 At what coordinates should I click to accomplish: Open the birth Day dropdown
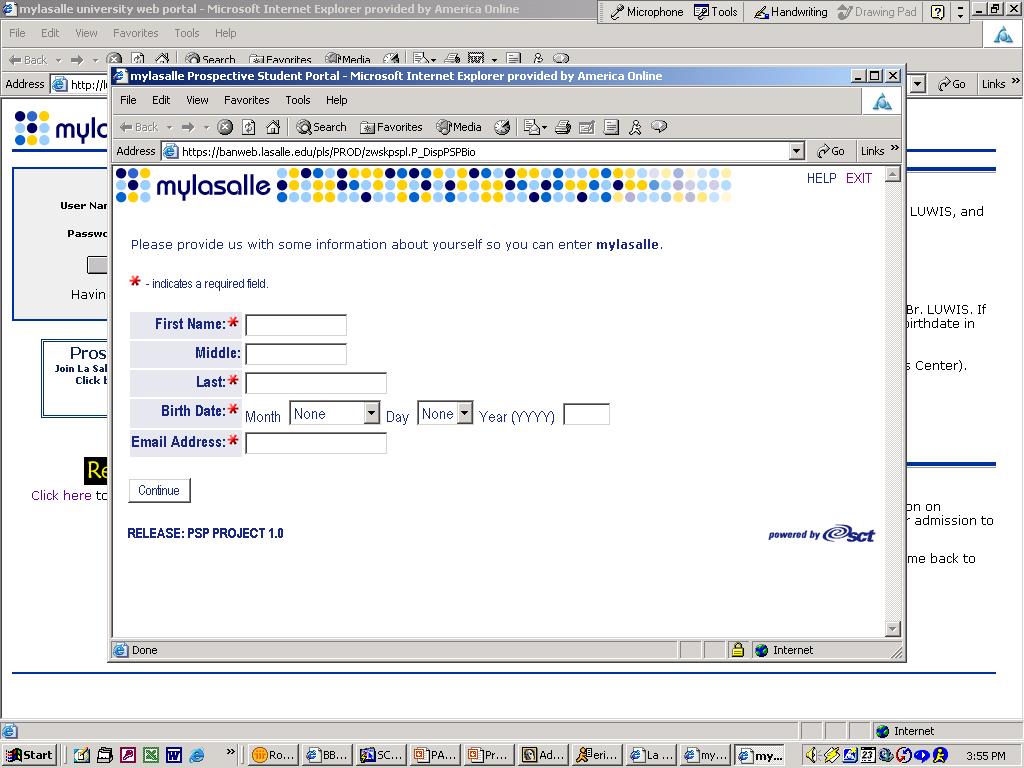pos(445,413)
